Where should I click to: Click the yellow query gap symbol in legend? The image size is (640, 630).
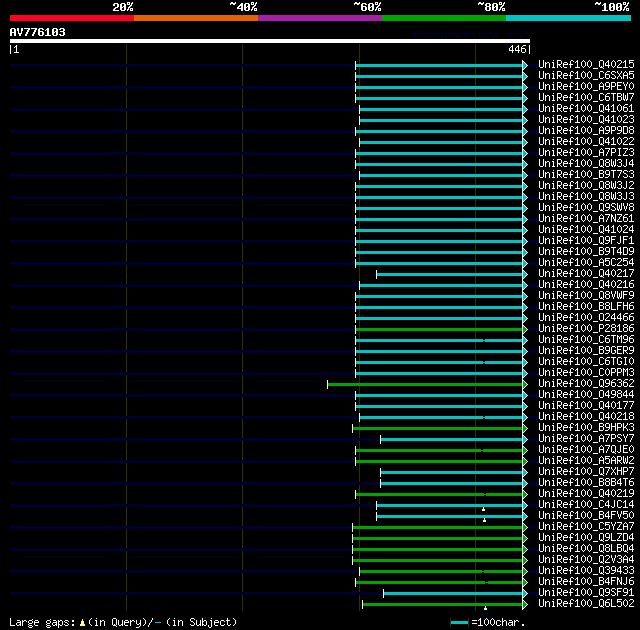point(82,623)
